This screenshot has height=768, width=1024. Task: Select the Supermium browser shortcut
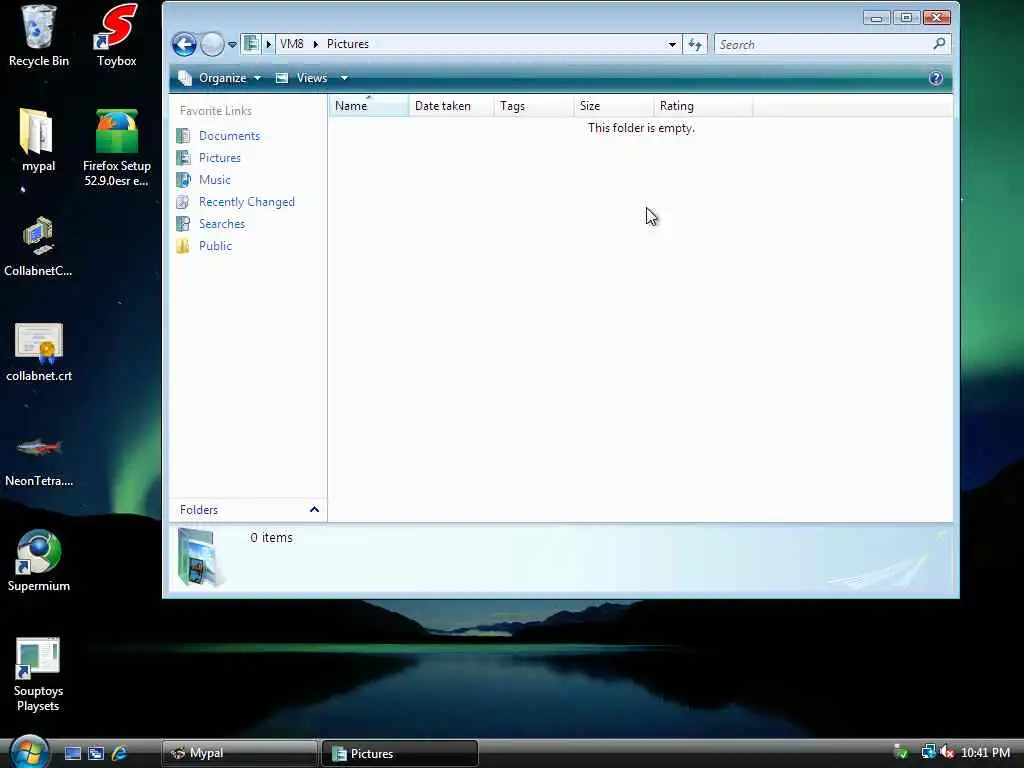(x=39, y=560)
